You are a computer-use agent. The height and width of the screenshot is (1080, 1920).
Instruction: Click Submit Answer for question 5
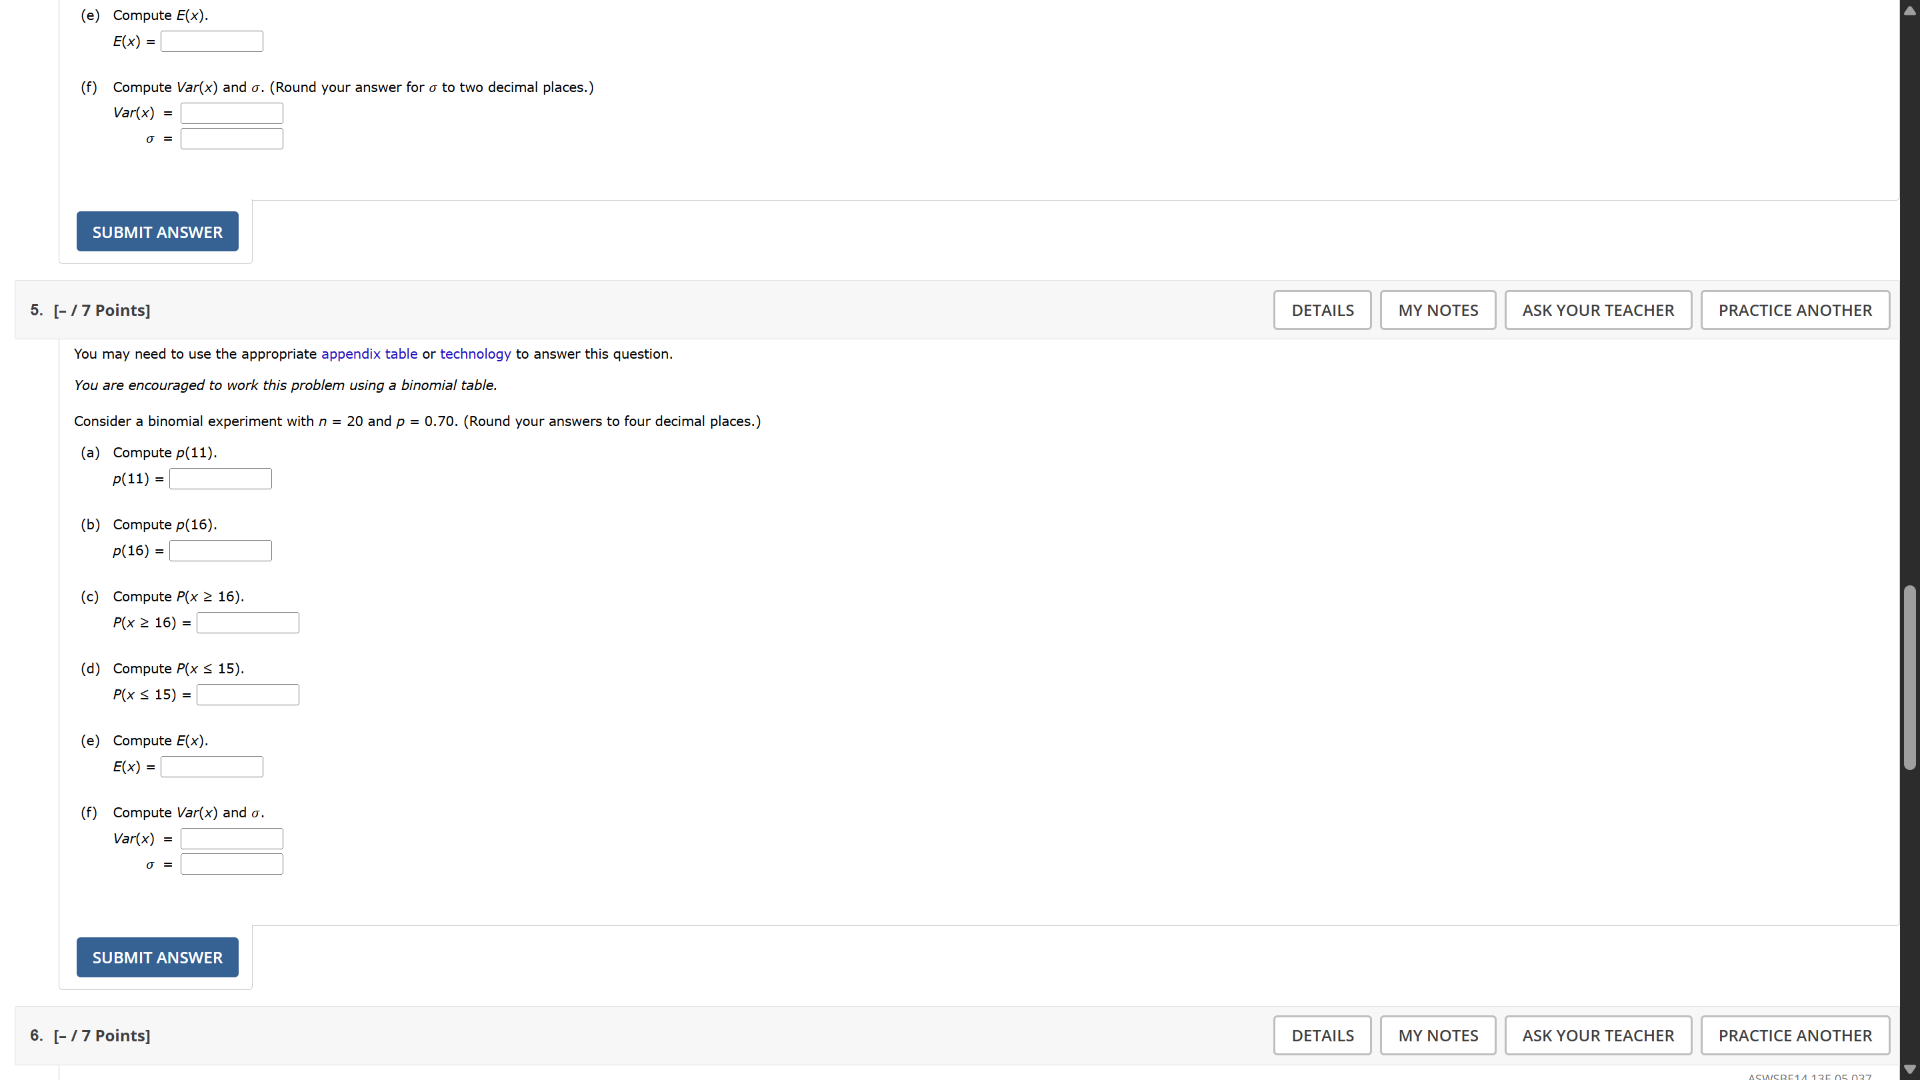pyautogui.click(x=157, y=957)
